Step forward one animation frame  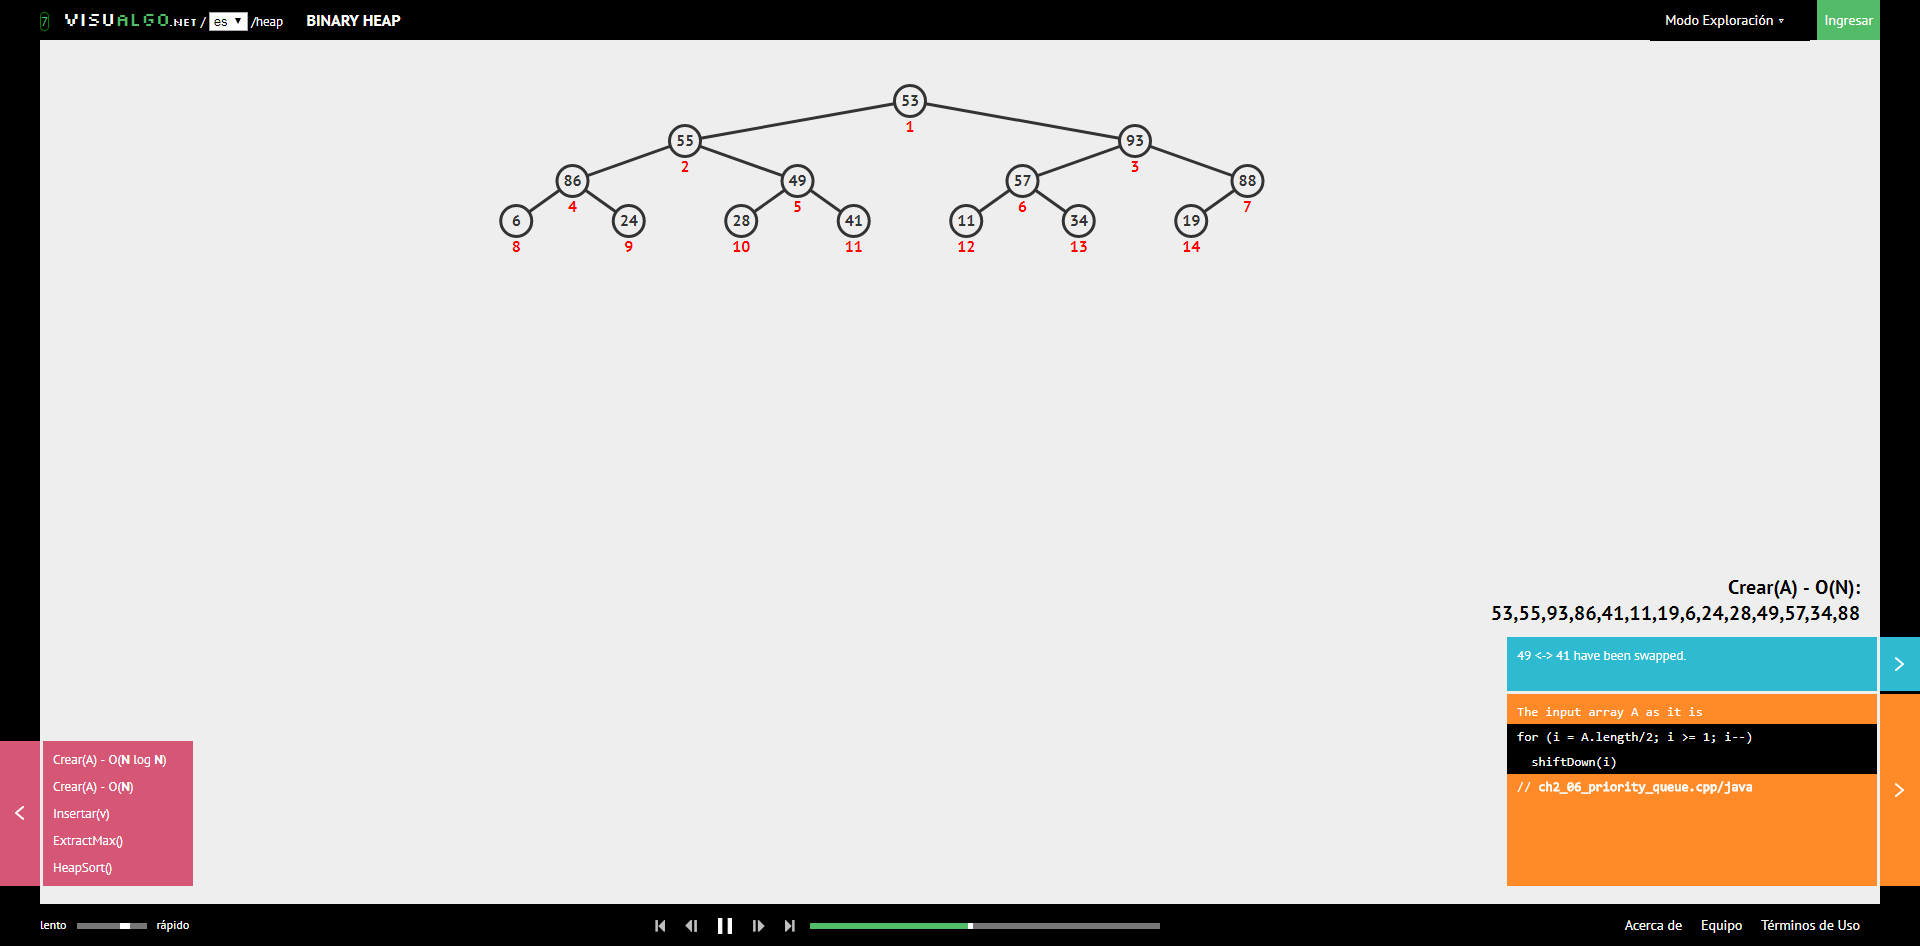tap(758, 926)
